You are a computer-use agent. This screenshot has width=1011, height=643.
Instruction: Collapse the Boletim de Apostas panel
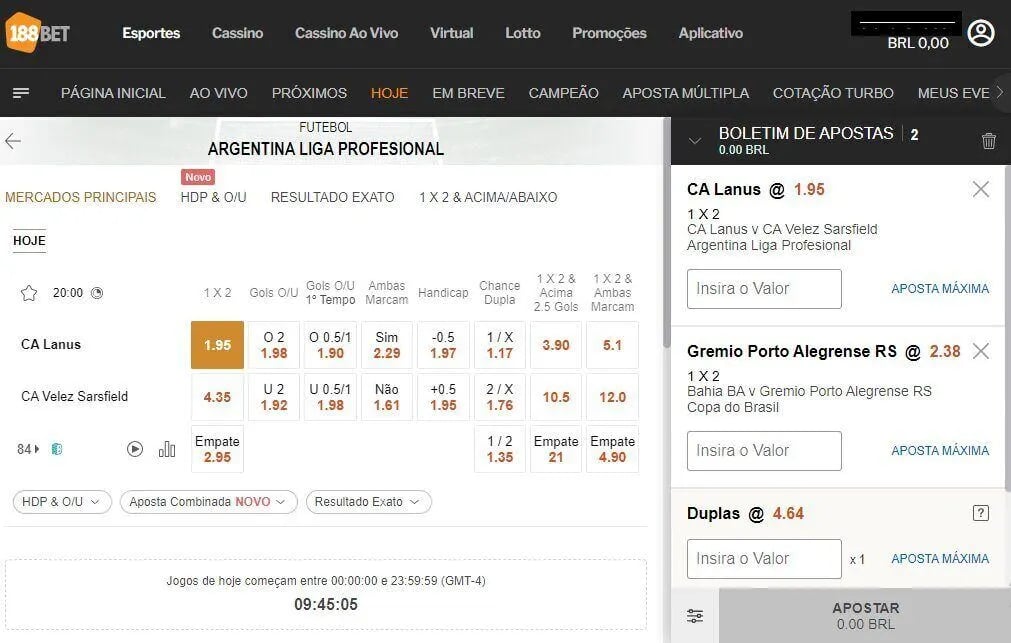[x=694, y=141]
